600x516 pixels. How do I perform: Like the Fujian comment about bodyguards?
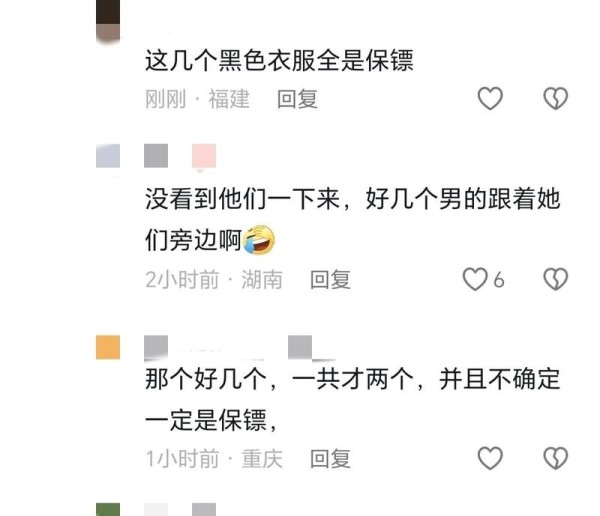(490, 98)
